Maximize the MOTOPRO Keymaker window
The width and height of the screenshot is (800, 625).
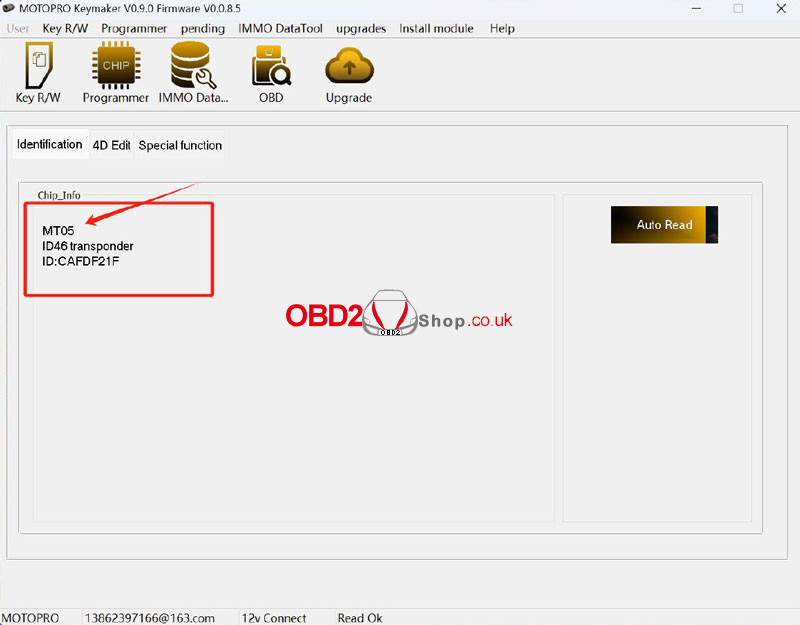pos(738,8)
